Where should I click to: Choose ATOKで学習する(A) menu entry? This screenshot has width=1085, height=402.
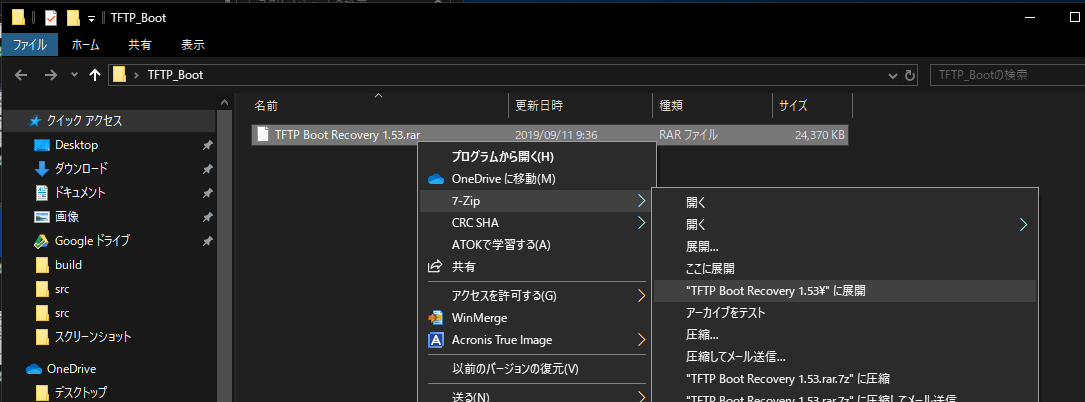(536, 245)
